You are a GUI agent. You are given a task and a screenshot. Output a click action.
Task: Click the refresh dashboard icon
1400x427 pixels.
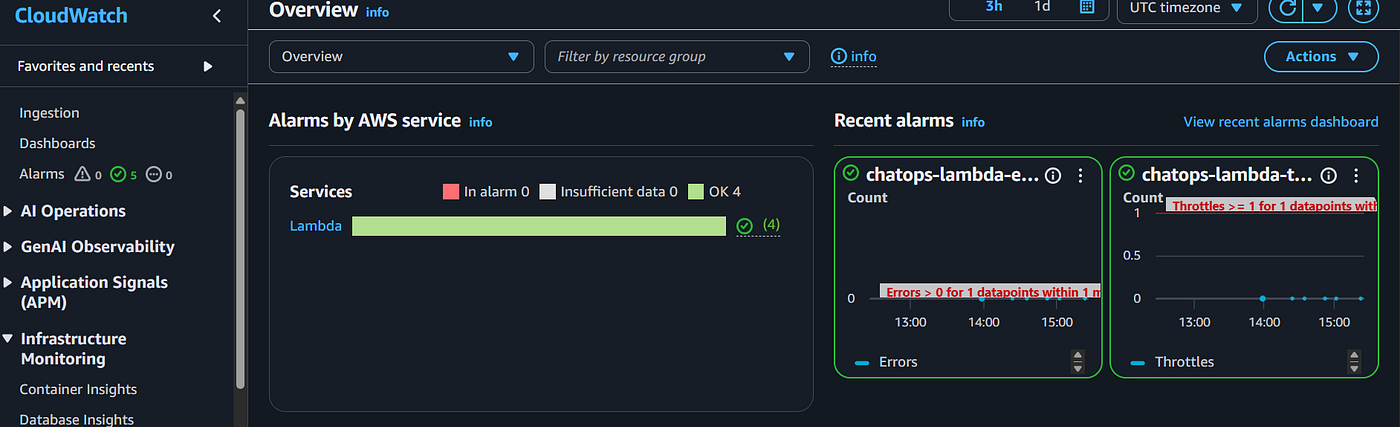pos(1290,8)
